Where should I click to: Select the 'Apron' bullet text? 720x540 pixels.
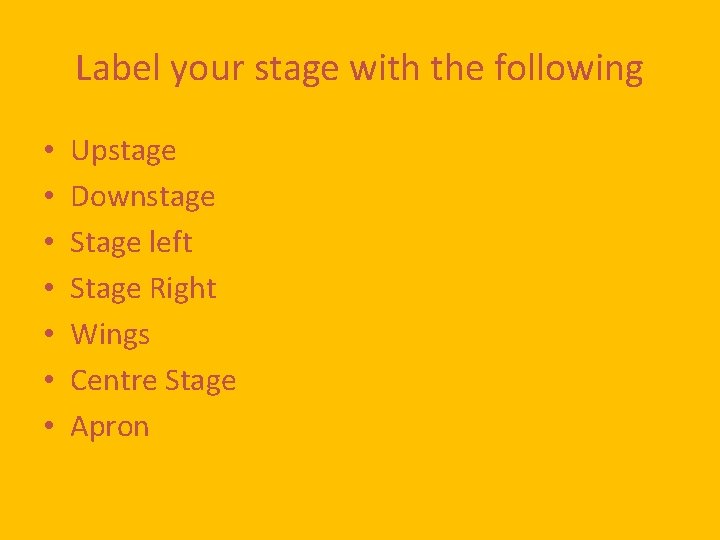point(109,427)
